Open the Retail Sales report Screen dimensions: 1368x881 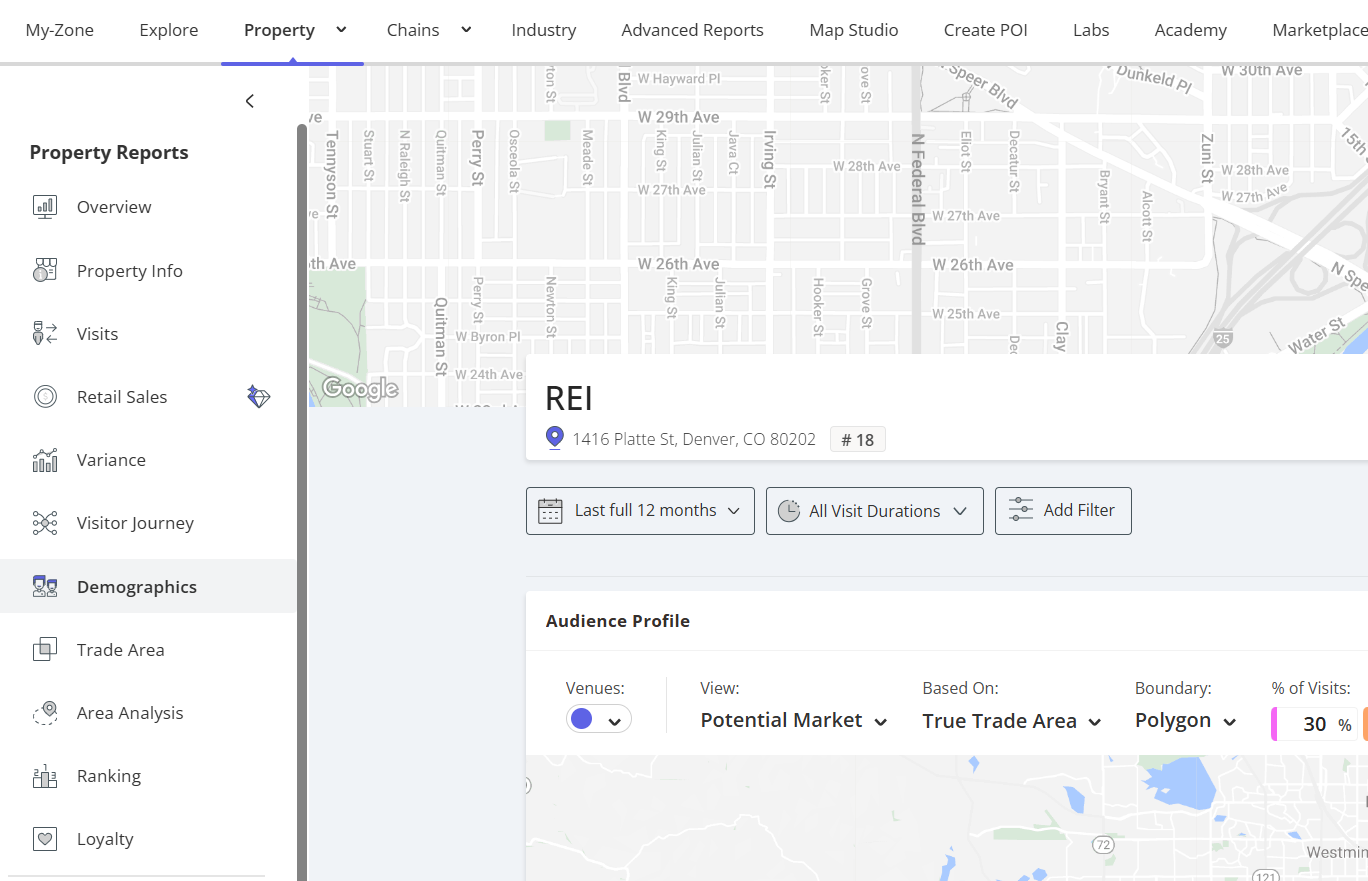122,397
